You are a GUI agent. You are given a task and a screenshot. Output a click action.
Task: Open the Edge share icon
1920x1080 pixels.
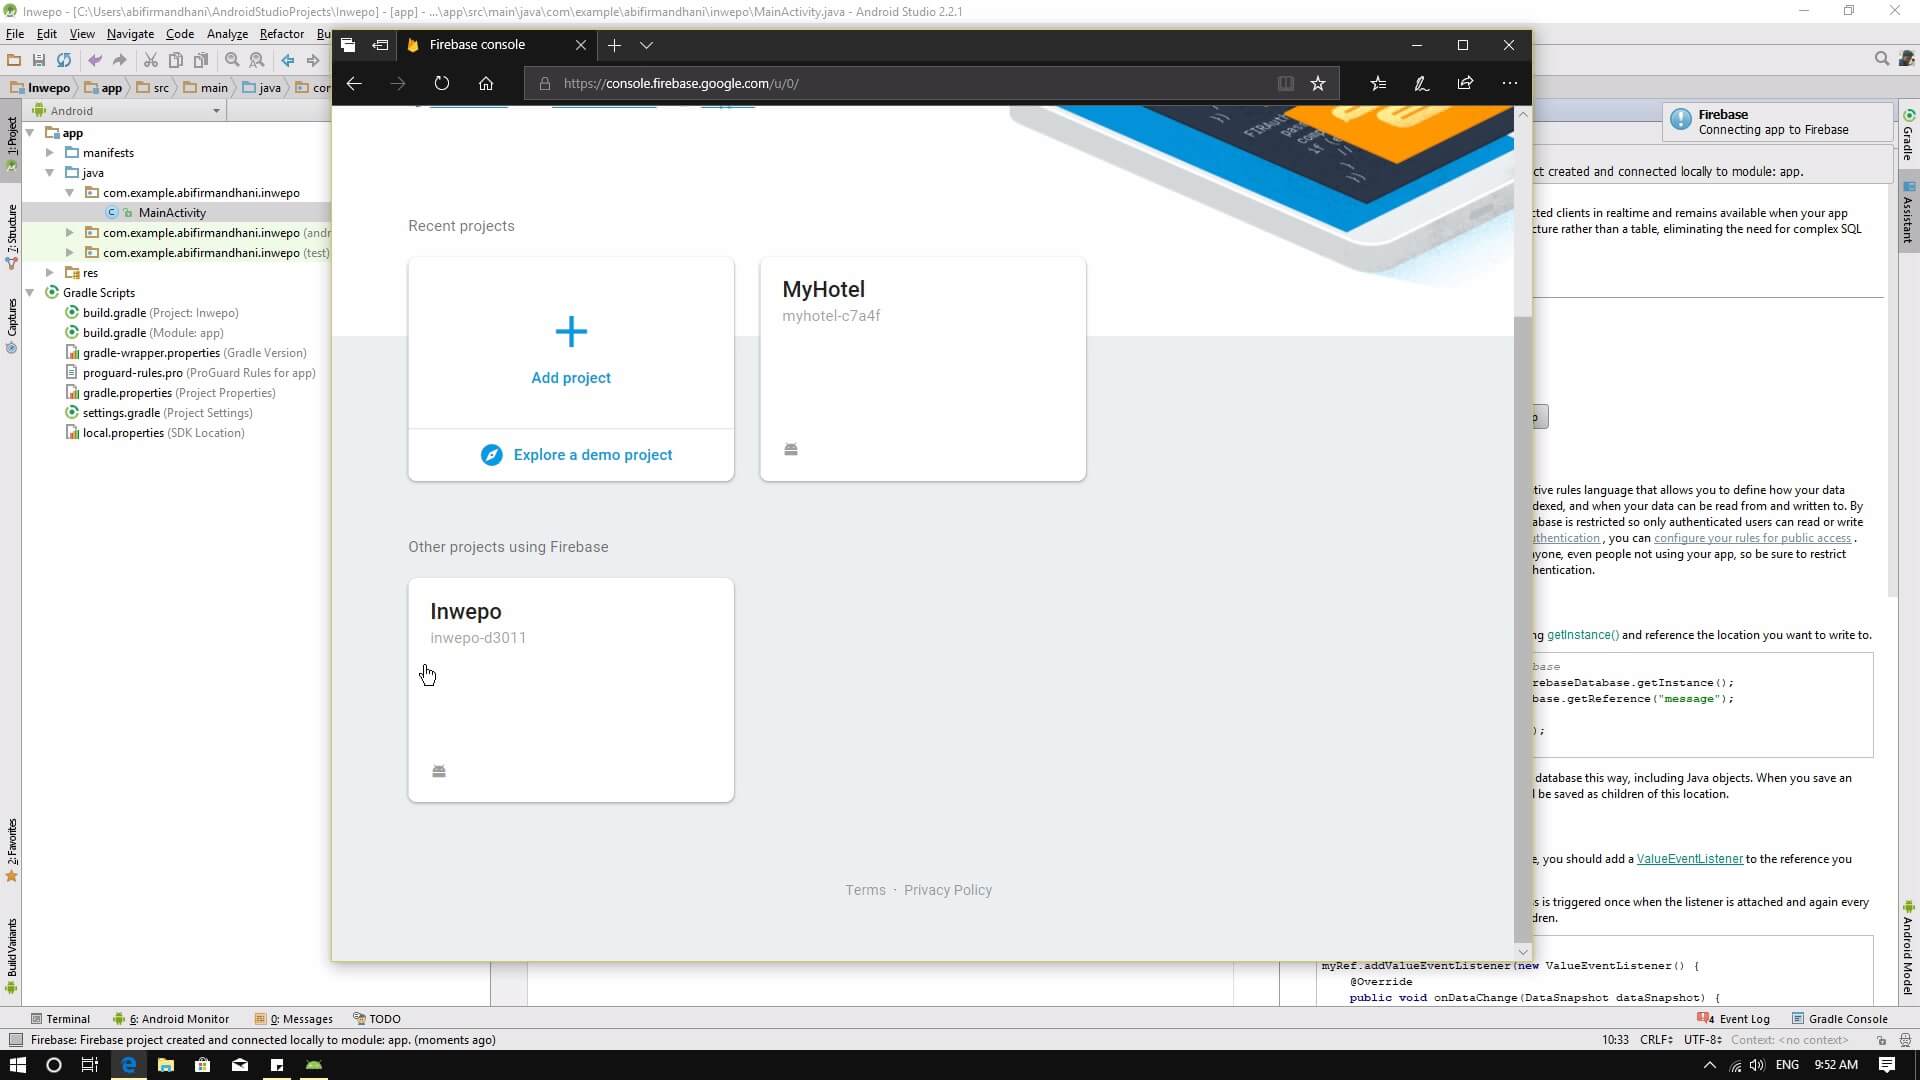1465,84
